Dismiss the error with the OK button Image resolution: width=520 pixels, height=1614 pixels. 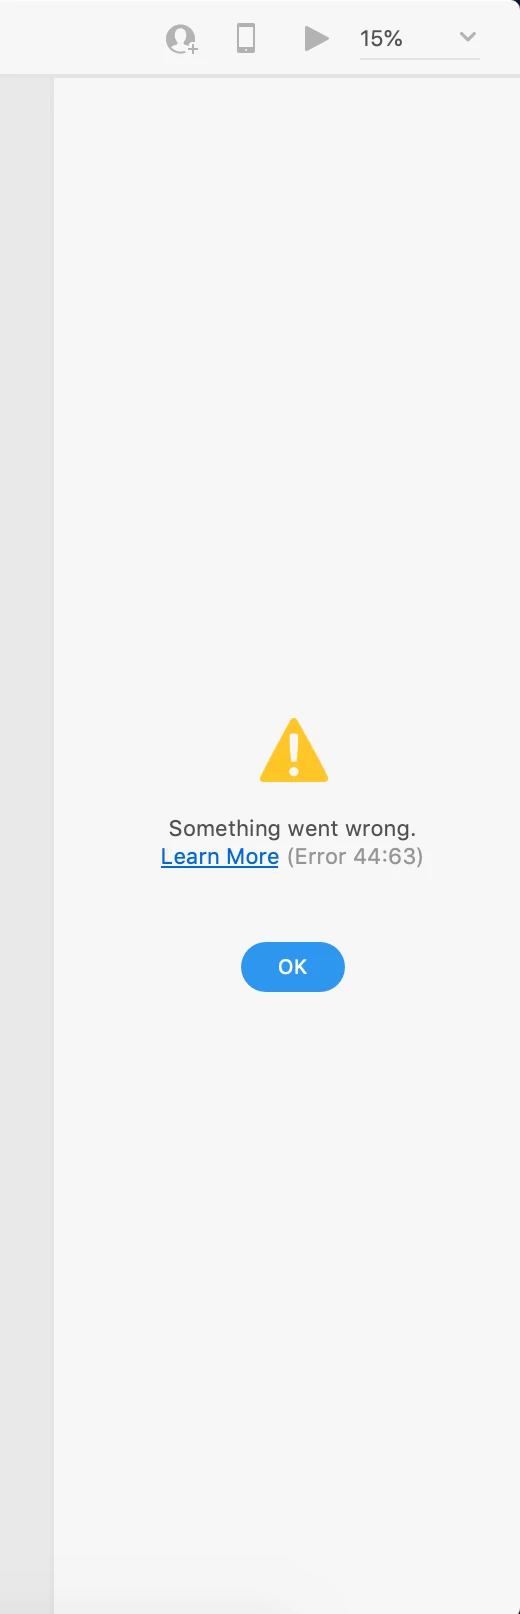coord(293,967)
